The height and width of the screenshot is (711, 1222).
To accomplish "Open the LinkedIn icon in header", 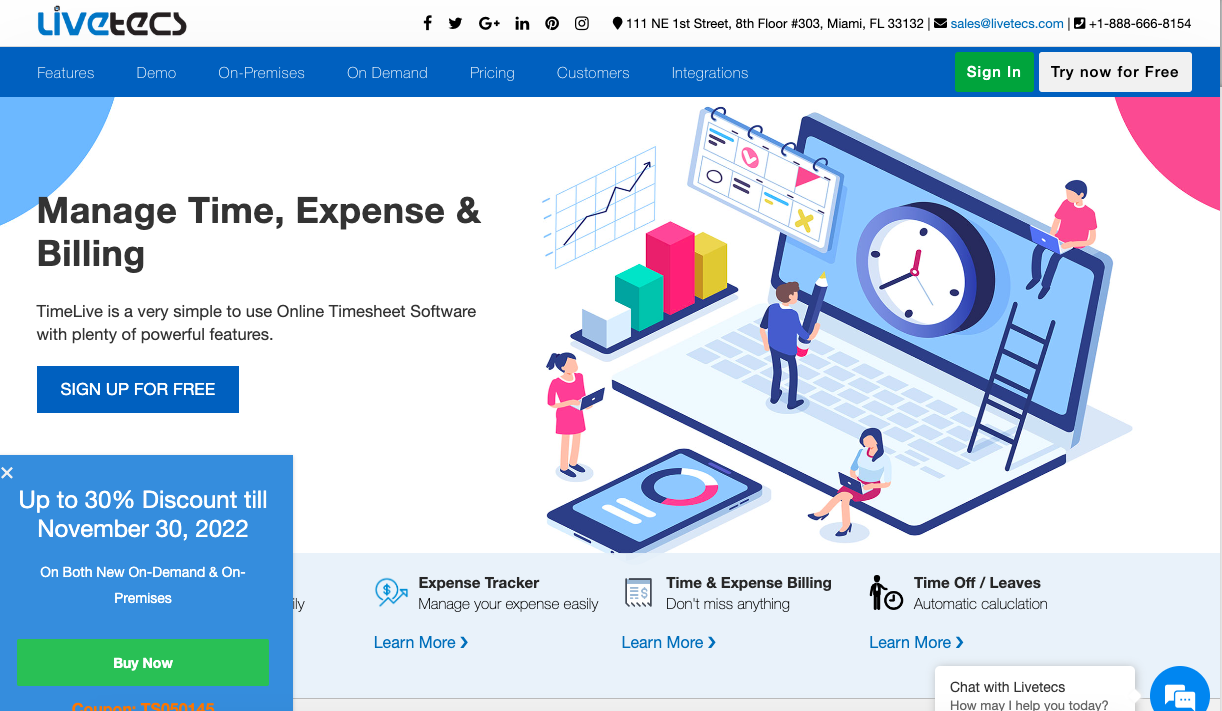I will (x=522, y=23).
